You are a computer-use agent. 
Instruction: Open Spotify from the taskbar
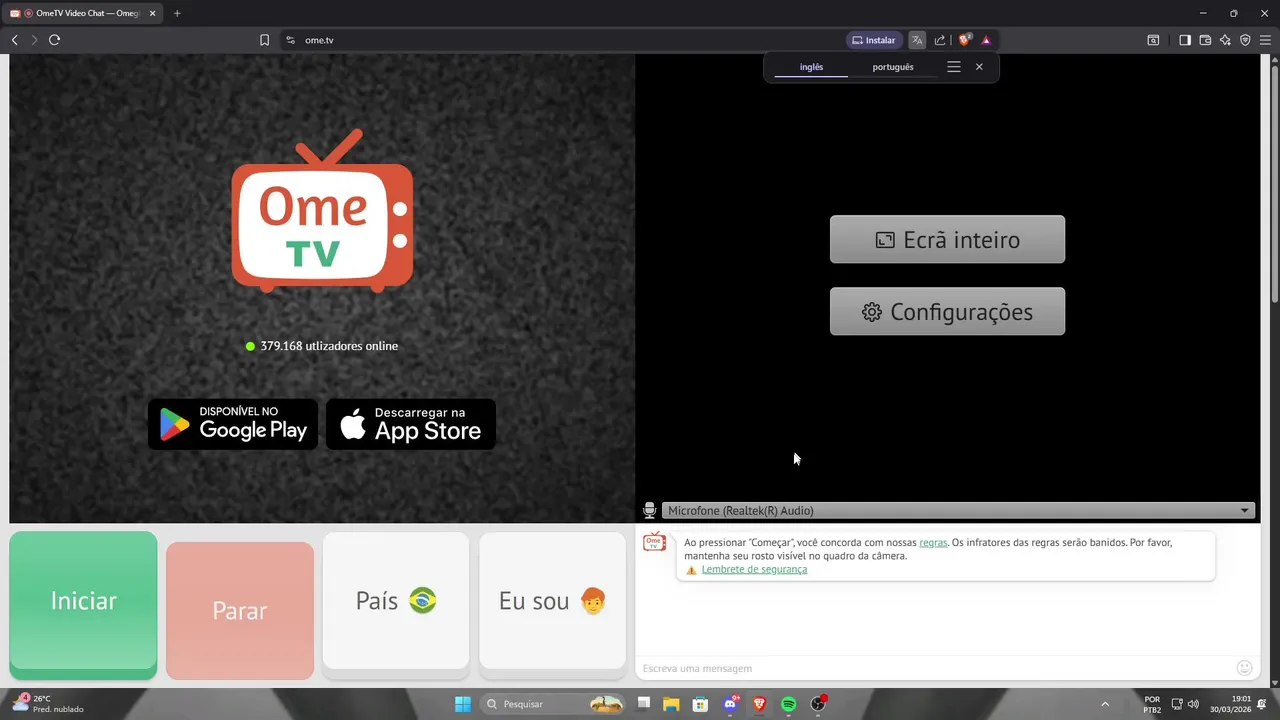pos(788,704)
